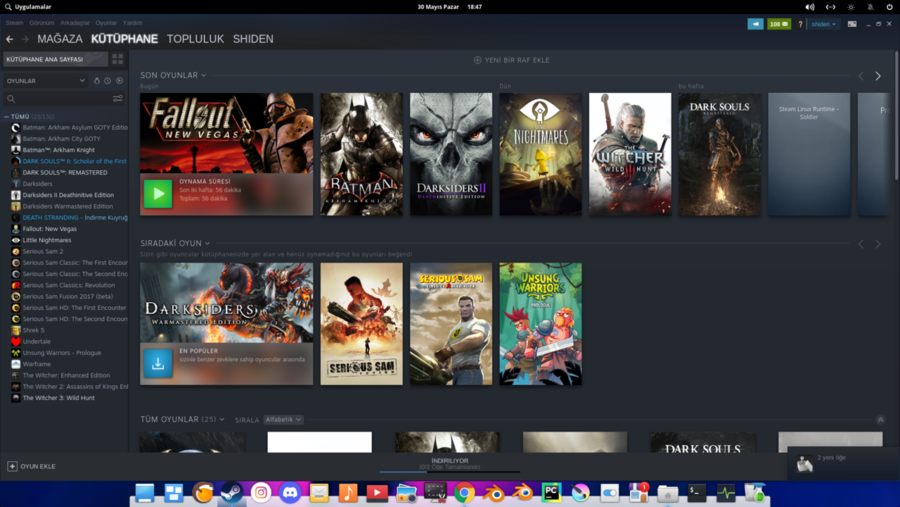Screen dimensions: 900x507
Task: Open the Oyunlar menu
Action: pos(106,23)
